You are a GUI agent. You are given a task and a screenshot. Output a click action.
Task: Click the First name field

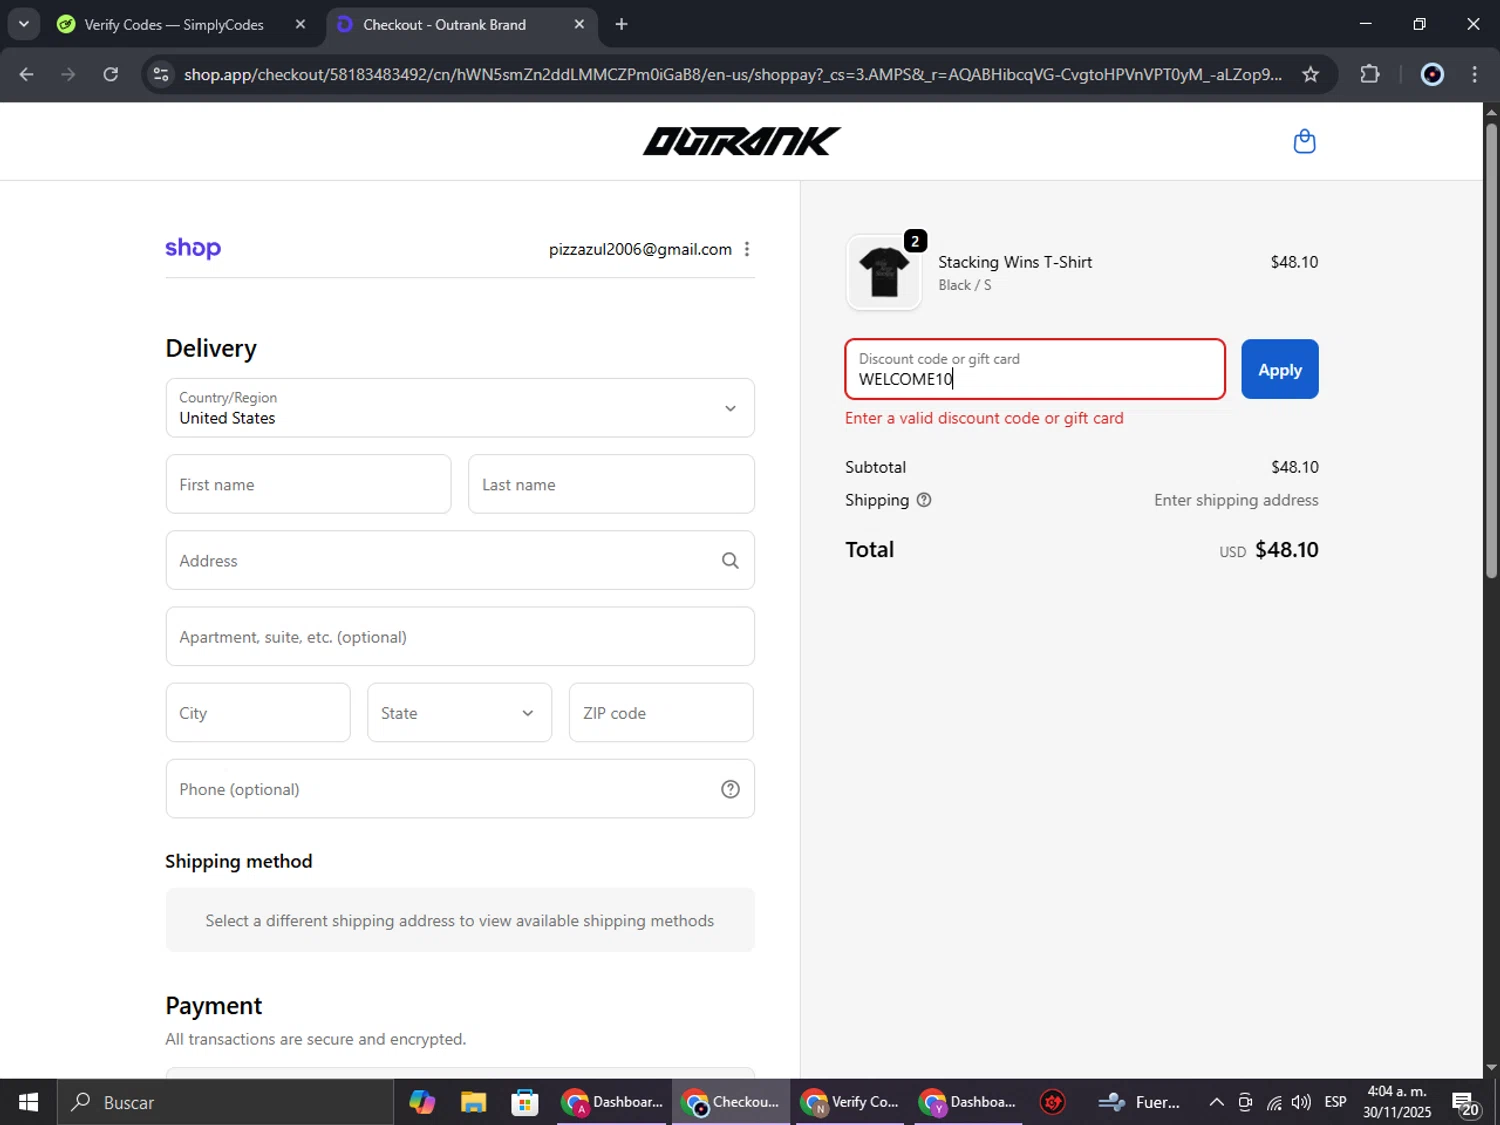pyautogui.click(x=308, y=484)
